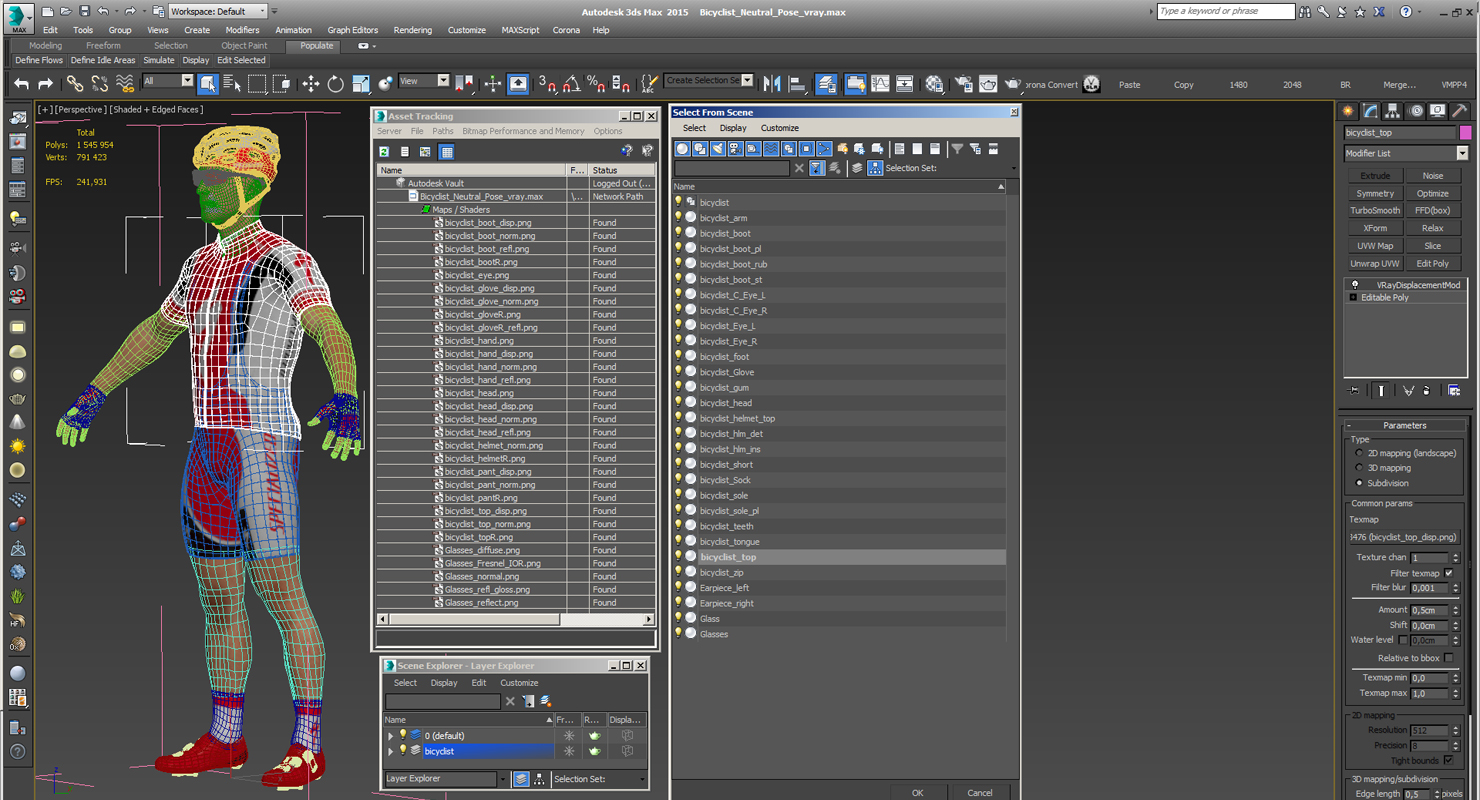The width and height of the screenshot is (1480, 800).
Task: Toggle the 3D Snaps tool
Action: tap(547, 84)
